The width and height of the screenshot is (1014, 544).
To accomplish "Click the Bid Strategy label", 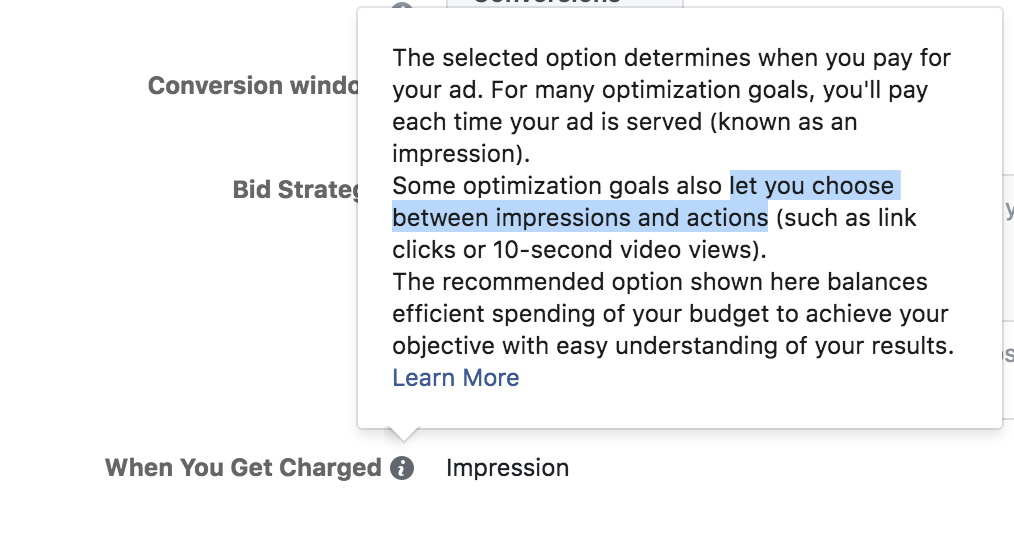I will (295, 189).
